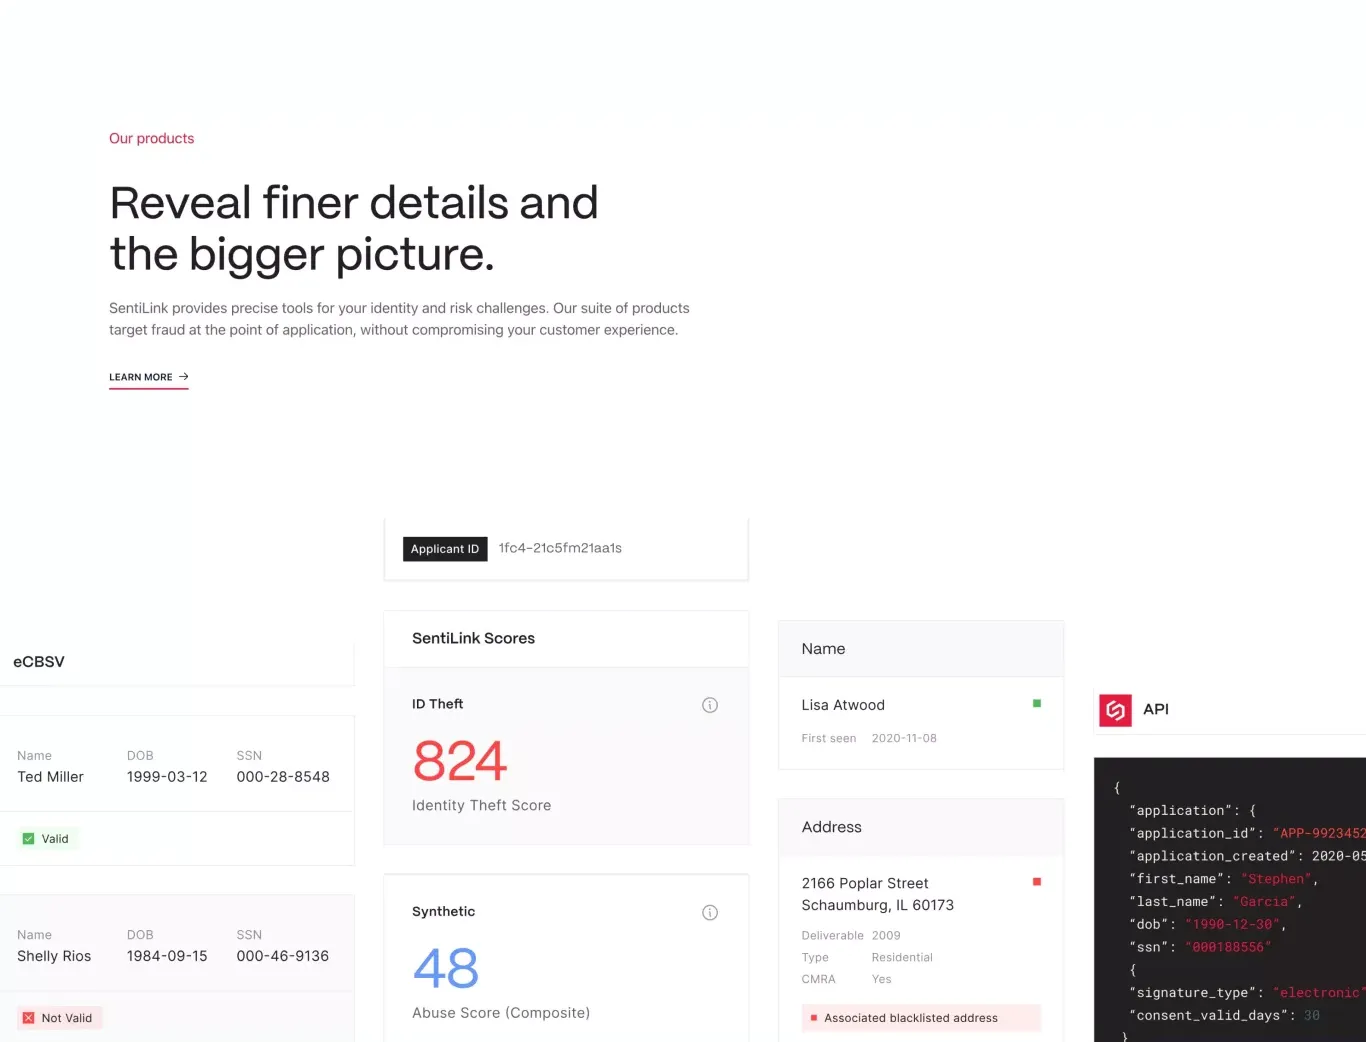Click the "application_created" line in the API code
Viewport: 1366px width, 1042px height.
click(x=1247, y=856)
